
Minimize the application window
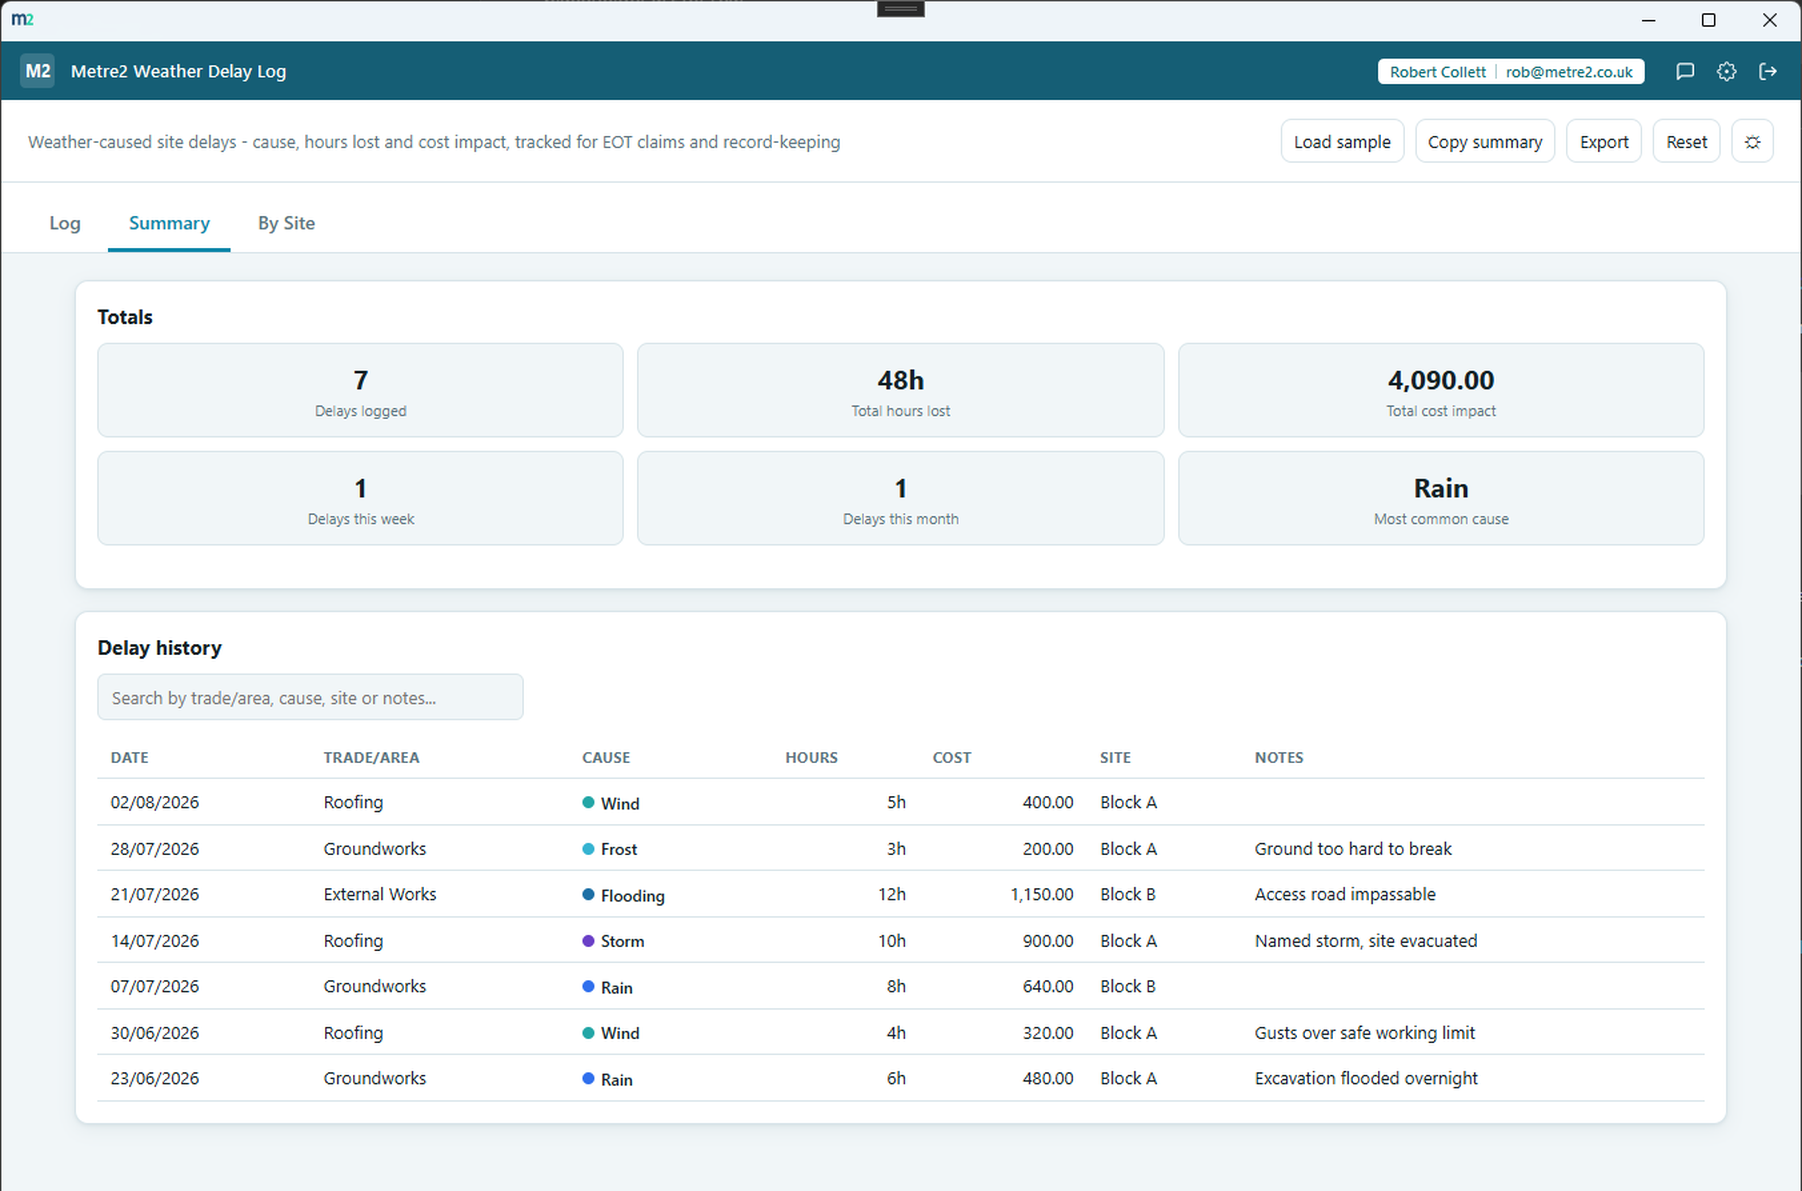tap(1649, 20)
